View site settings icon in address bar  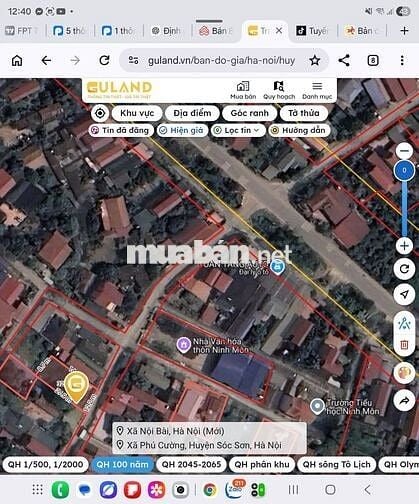134,60
